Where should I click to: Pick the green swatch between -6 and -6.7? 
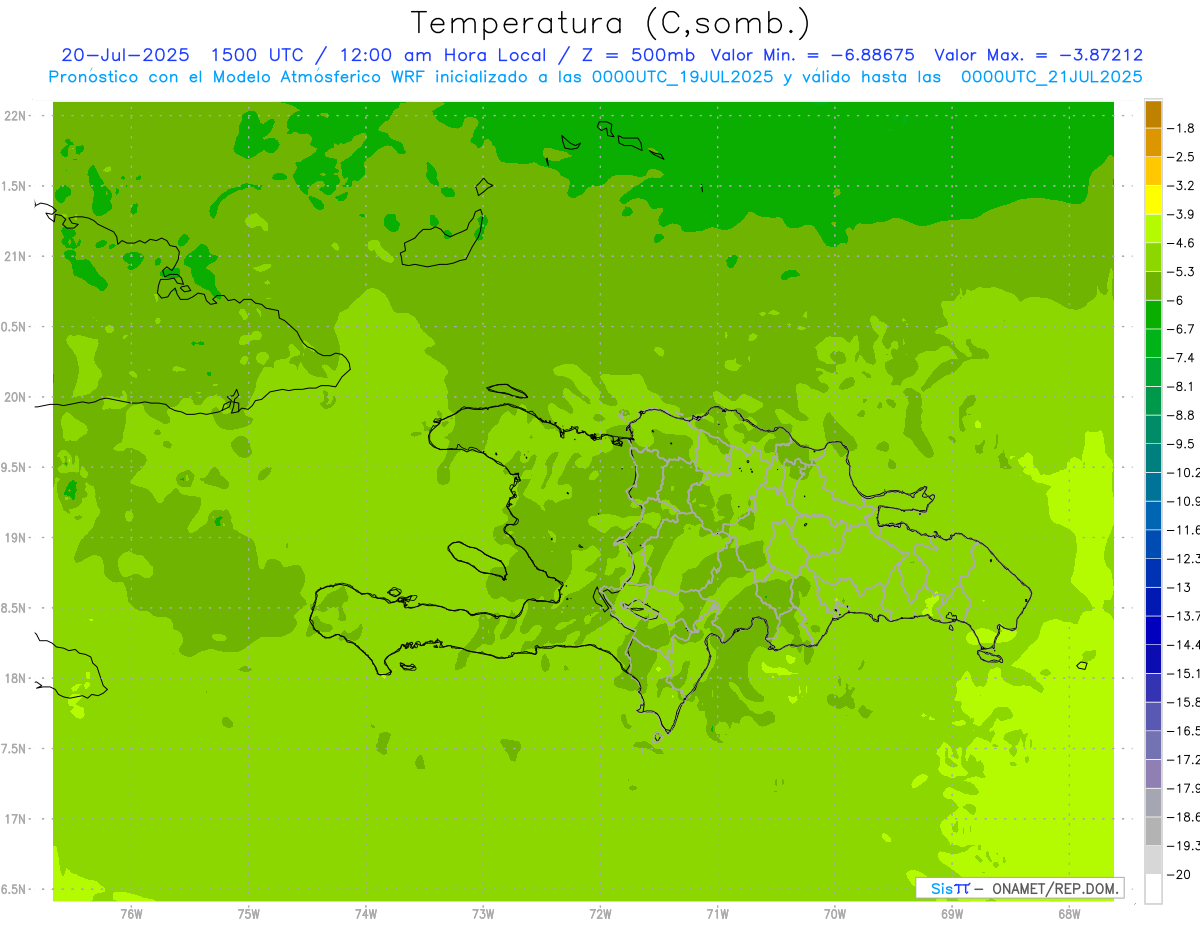(x=1153, y=315)
